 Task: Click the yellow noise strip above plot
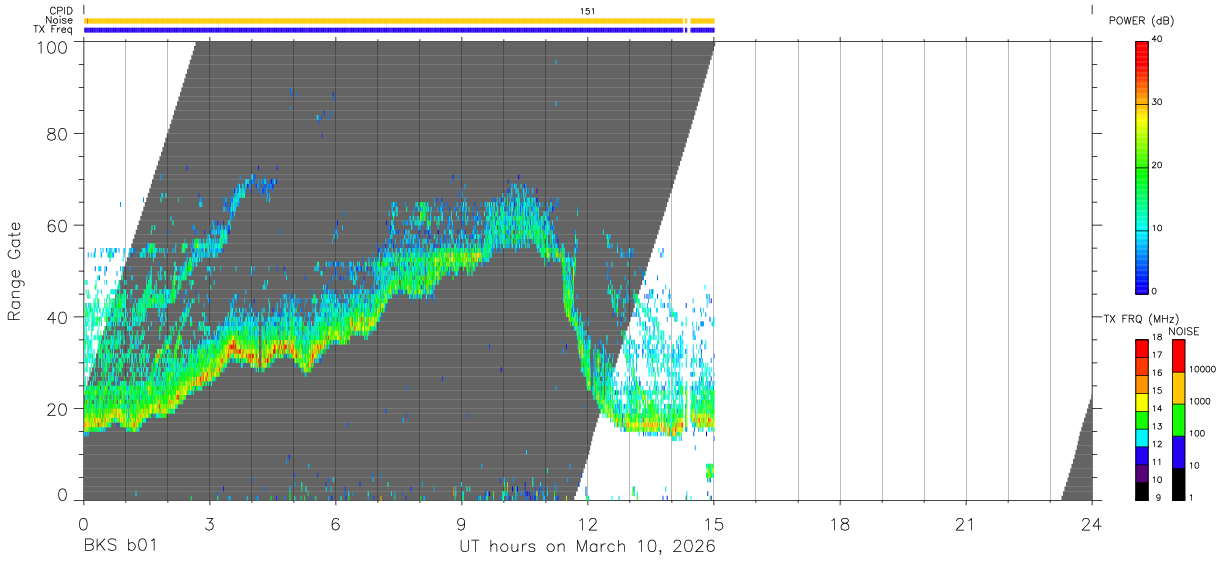coord(399,20)
